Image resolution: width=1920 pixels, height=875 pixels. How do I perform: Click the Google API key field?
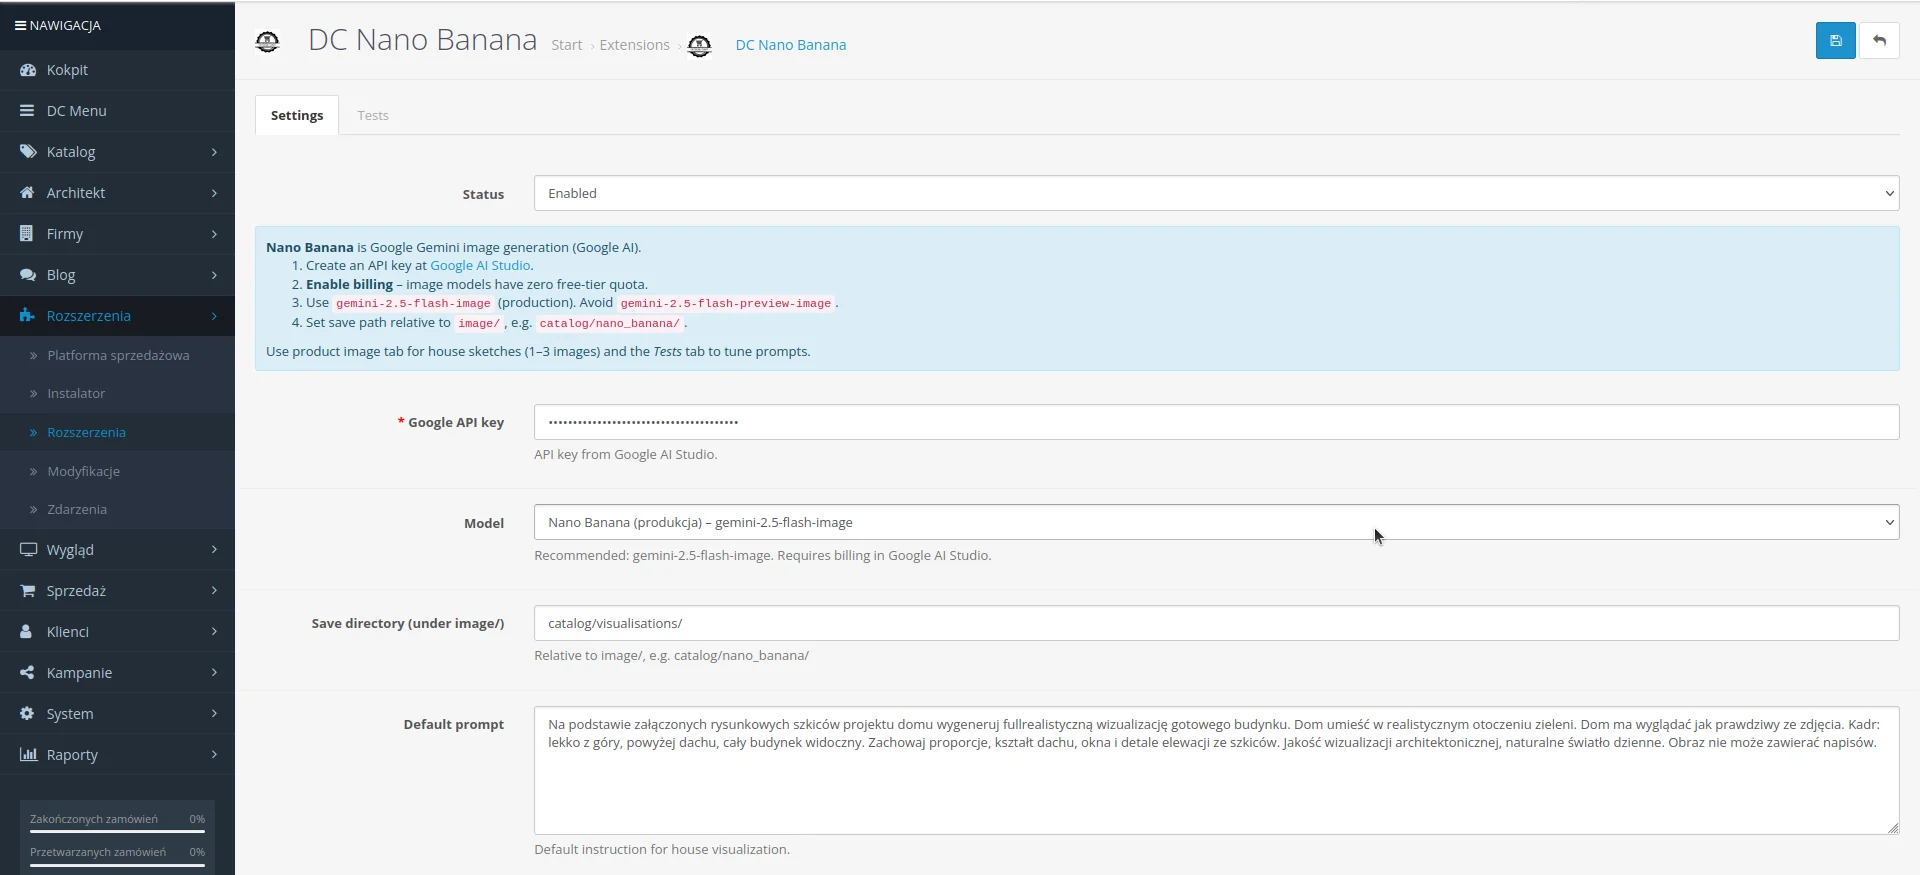[x=1216, y=422]
